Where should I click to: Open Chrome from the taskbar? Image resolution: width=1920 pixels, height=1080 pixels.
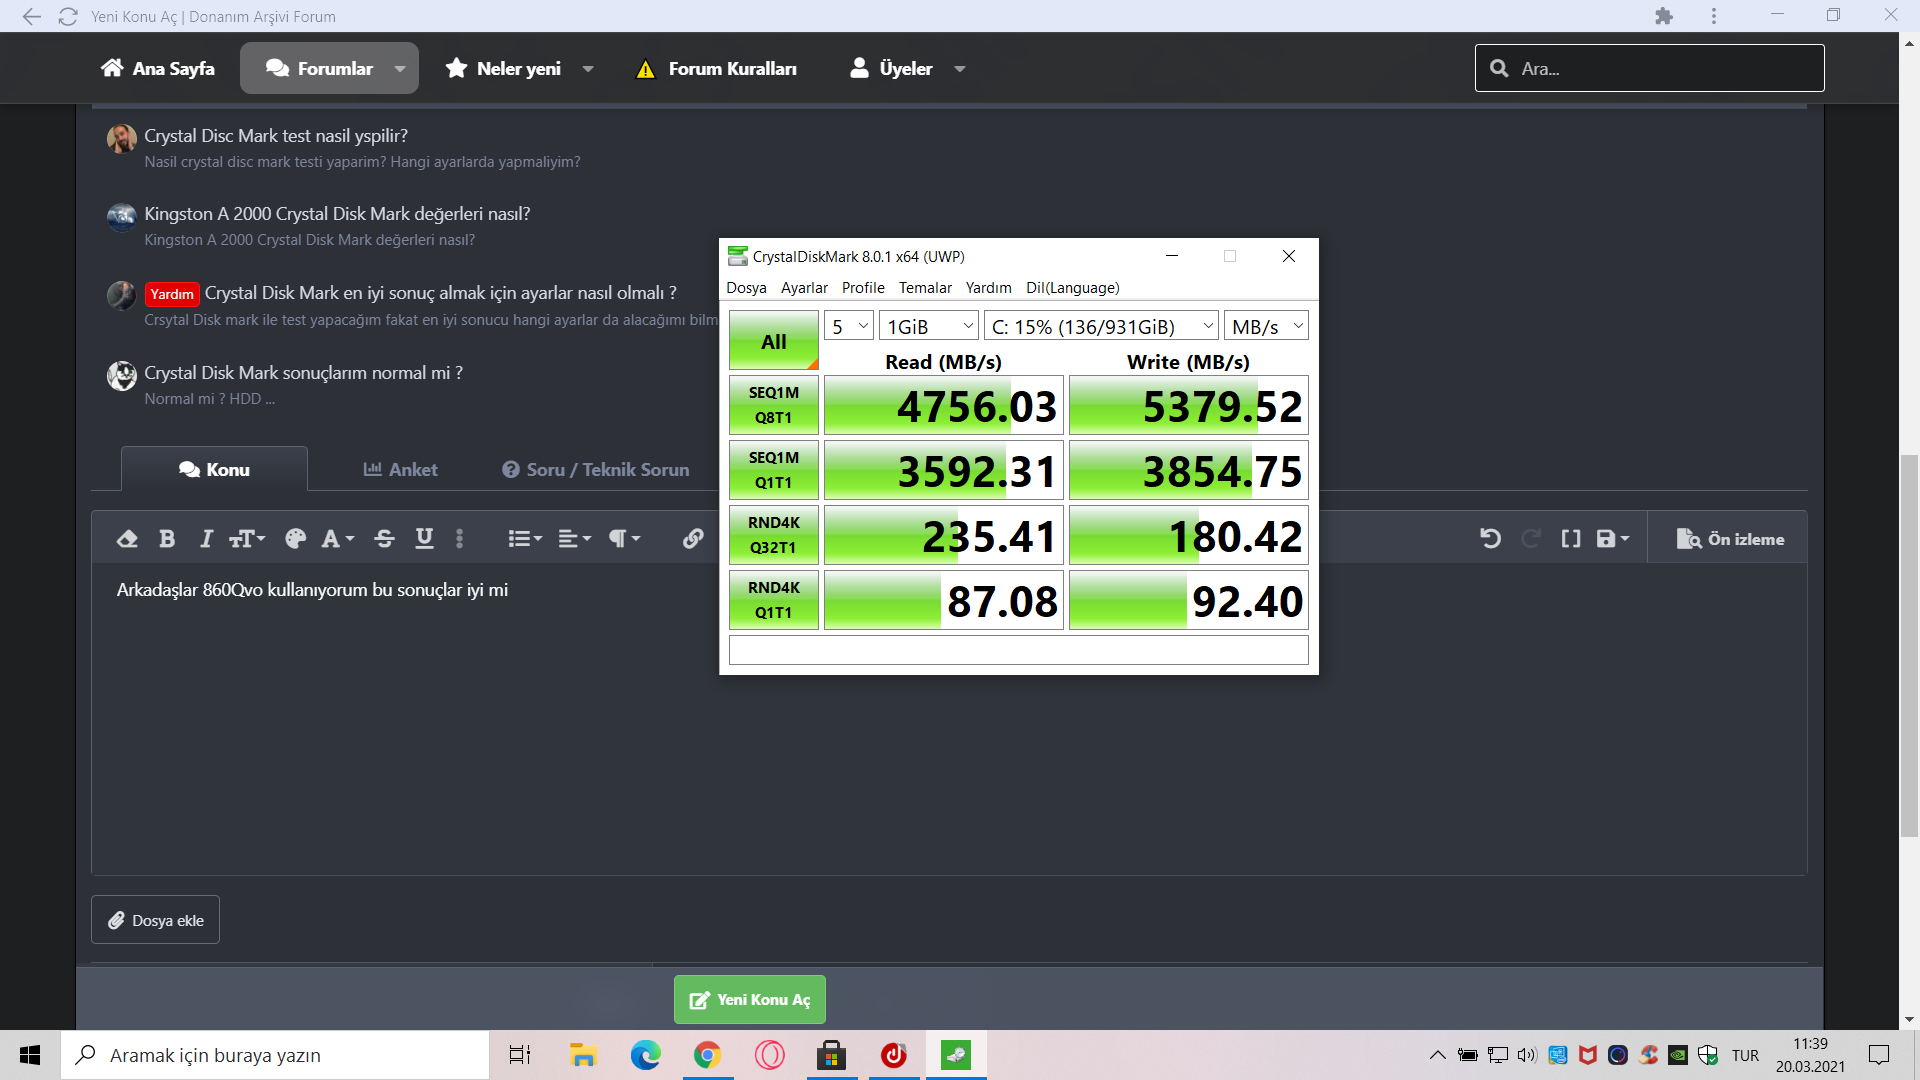(x=707, y=1055)
